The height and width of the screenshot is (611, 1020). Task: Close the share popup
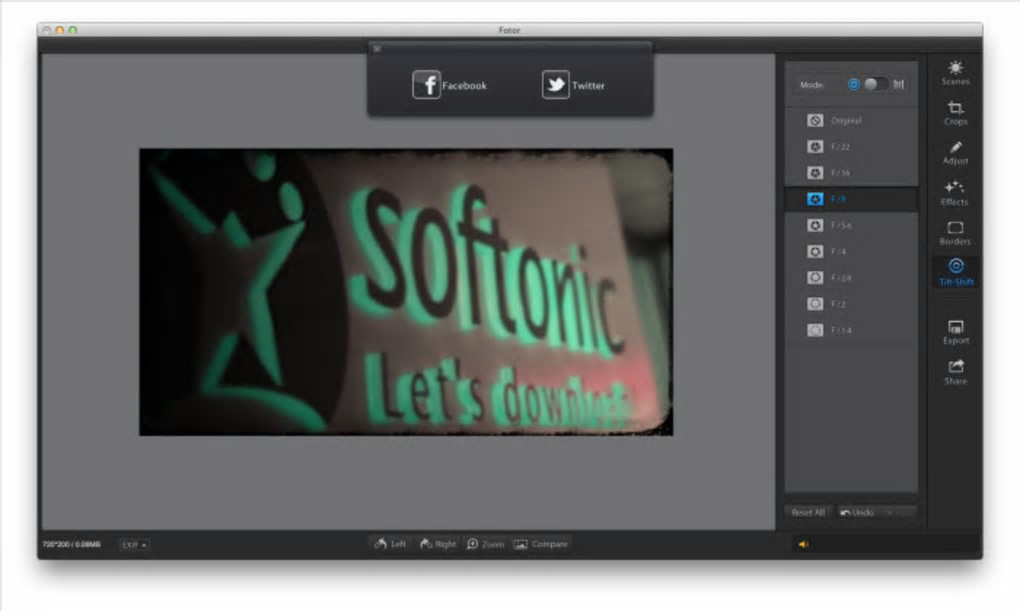coord(377,49)
